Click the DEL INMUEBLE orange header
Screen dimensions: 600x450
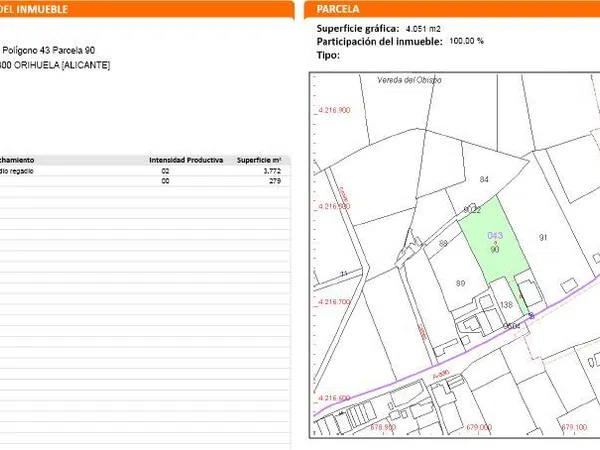point(30,9)
